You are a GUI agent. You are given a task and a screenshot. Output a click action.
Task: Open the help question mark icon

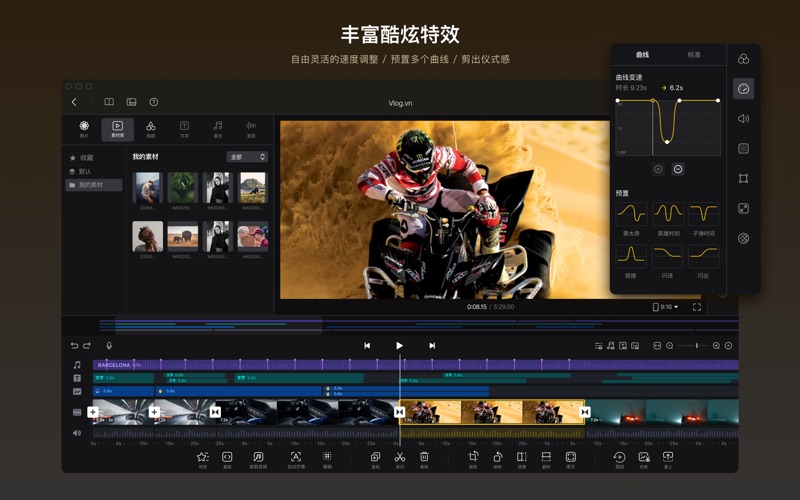coord(154,102)
